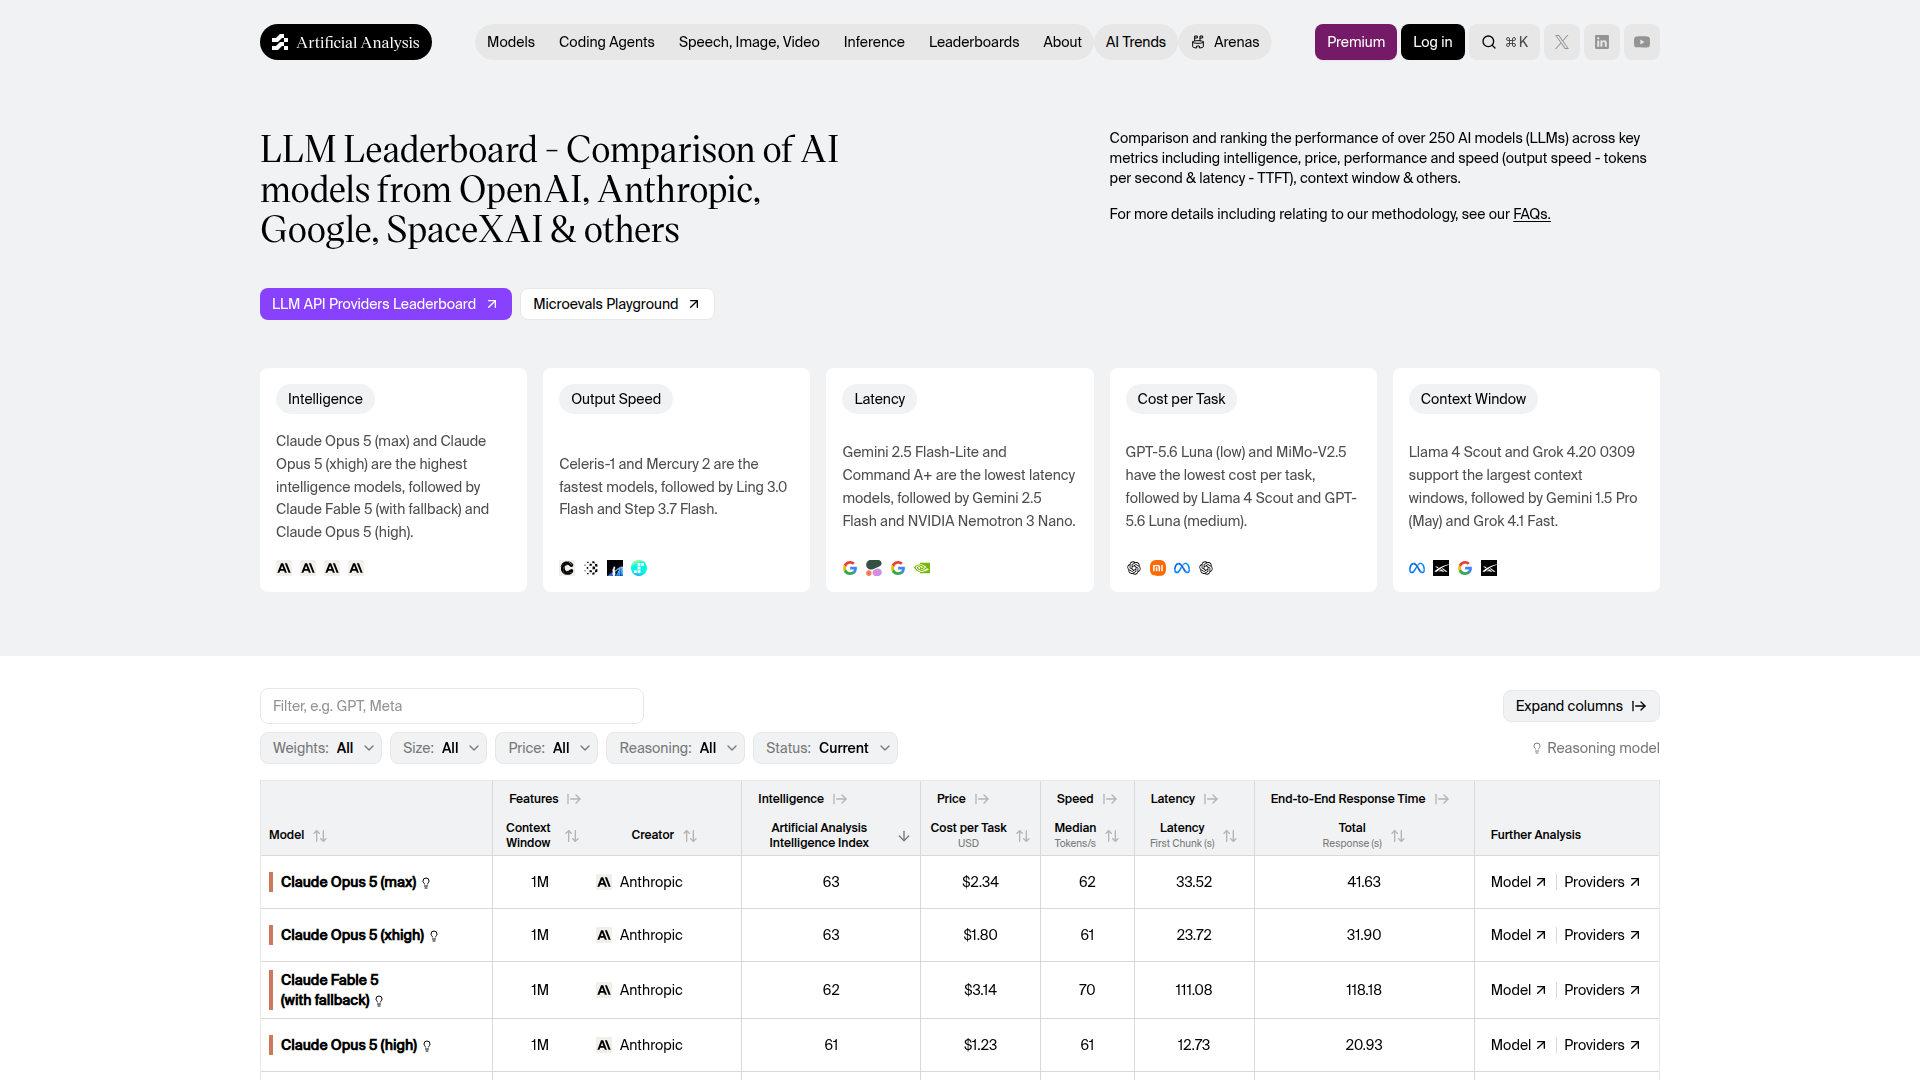Sort by Median Tokens/s arrows
Screen dimensions: 1920x1080
(1112, 835)
